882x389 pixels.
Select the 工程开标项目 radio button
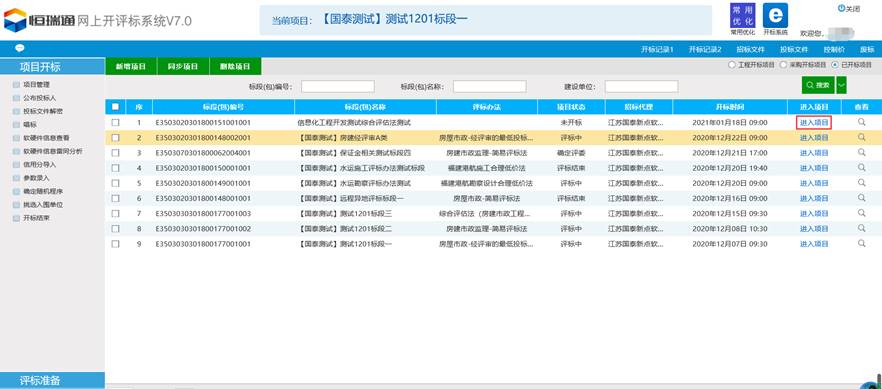(x=732, y=65)
